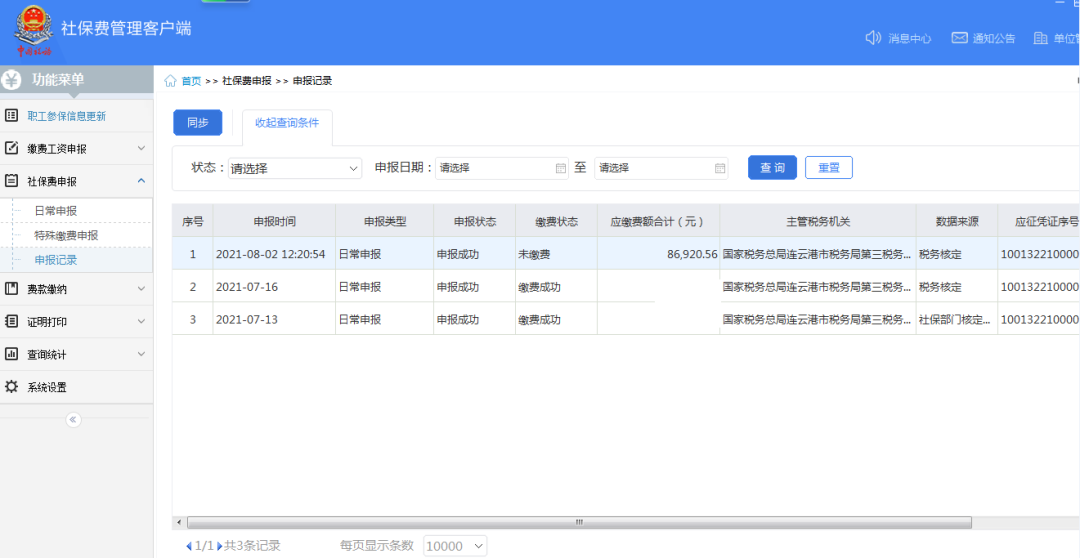Select the row dated 2021-07-13
1080x558 pixels.
click(x=625, y=319)
